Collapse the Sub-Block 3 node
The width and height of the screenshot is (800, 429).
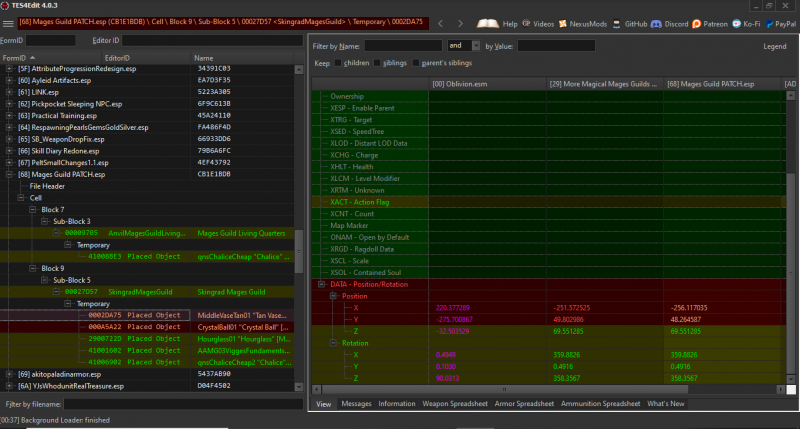click(x=44, y=221)
